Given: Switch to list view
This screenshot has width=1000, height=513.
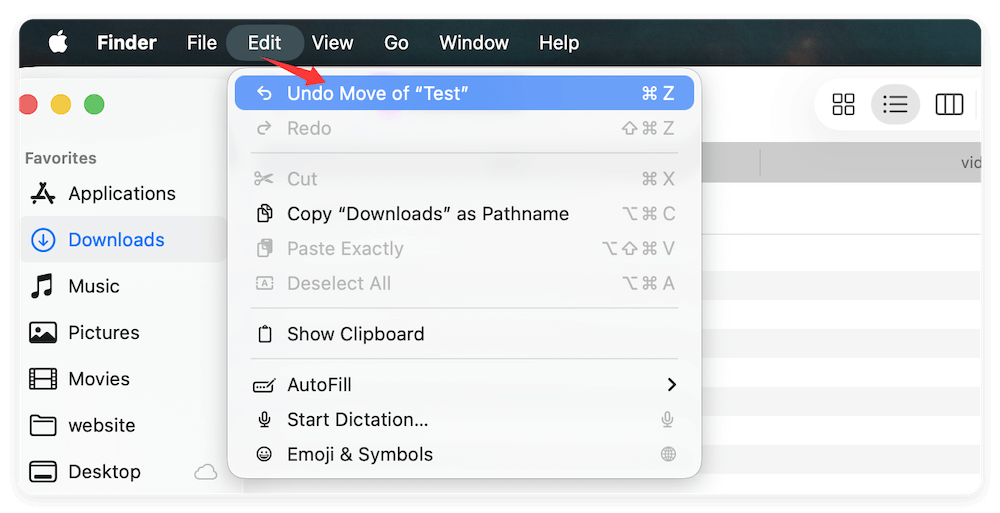Looking at the screenshot, I should point(895,104).
